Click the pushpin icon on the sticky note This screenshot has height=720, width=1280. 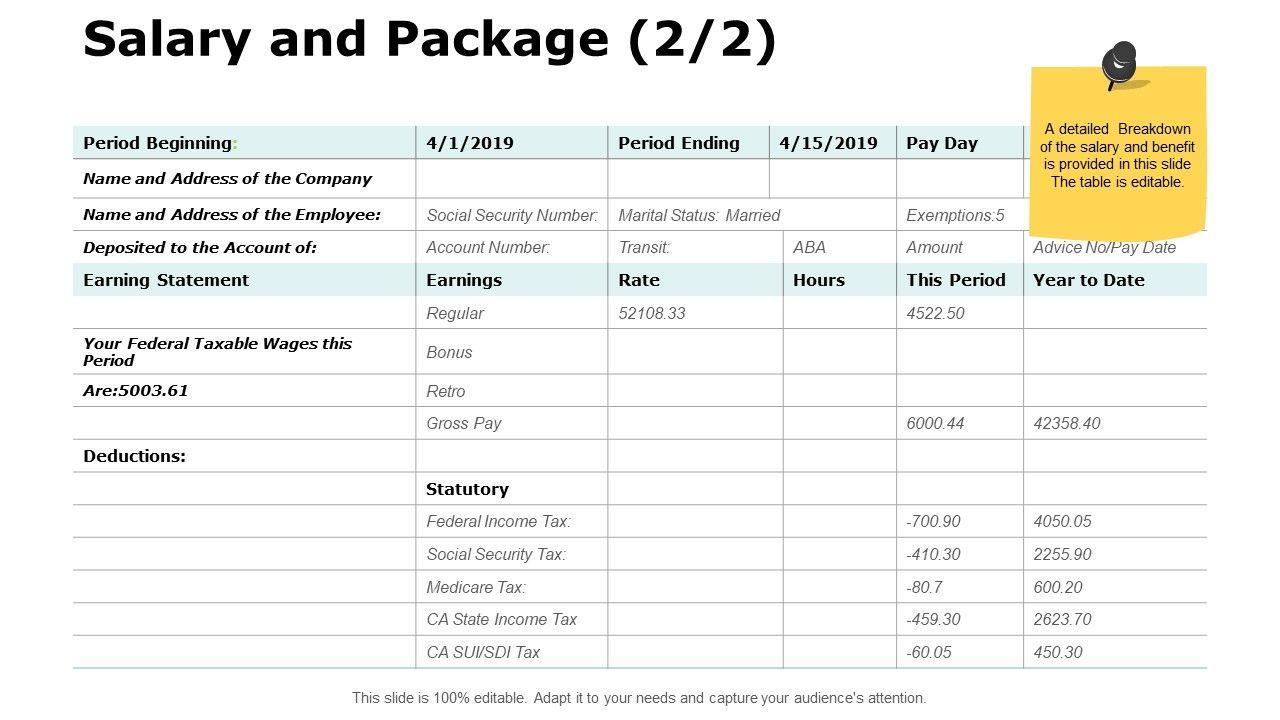(1120, 66)
